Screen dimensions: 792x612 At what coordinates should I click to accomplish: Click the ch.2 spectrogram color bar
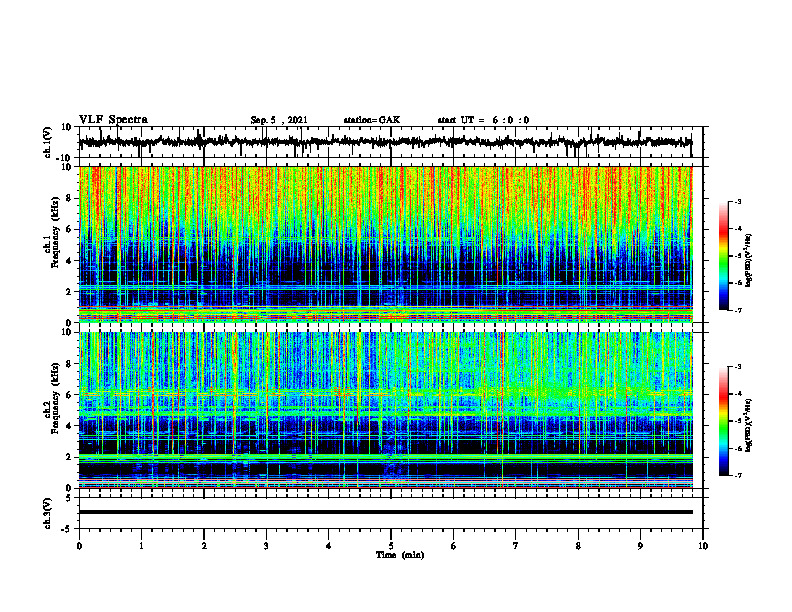point(724,421)
